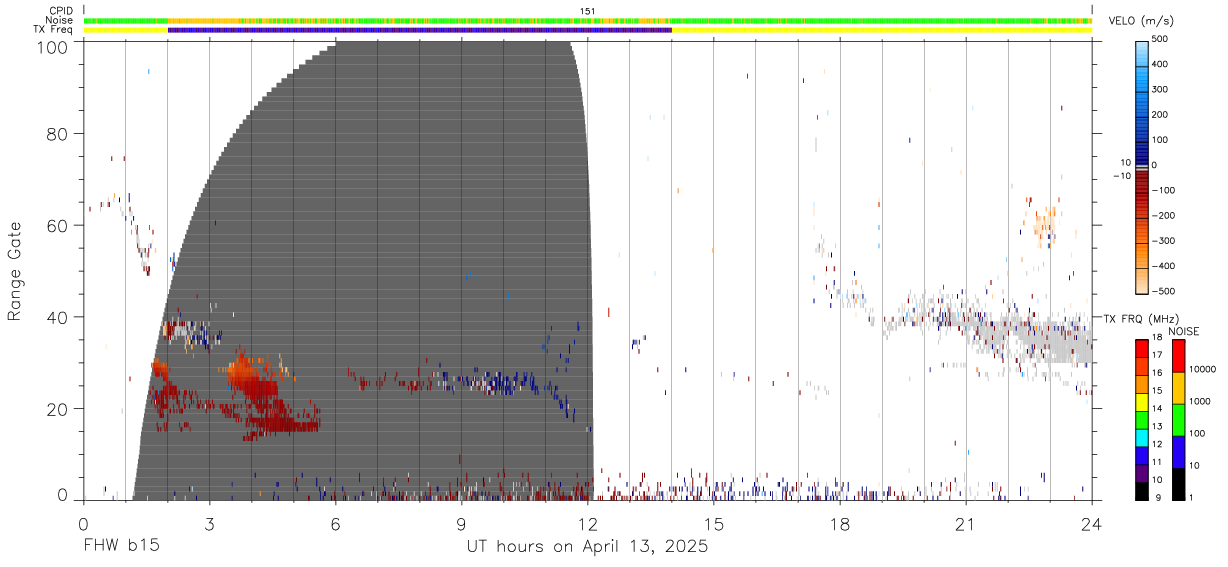Click the CPID label at top left
The height and width of the screenshot is (567, 1228).
60,11
